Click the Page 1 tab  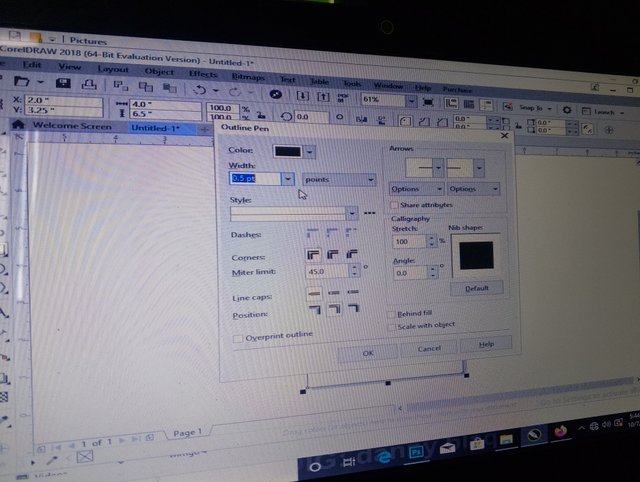tap(188, 433)
